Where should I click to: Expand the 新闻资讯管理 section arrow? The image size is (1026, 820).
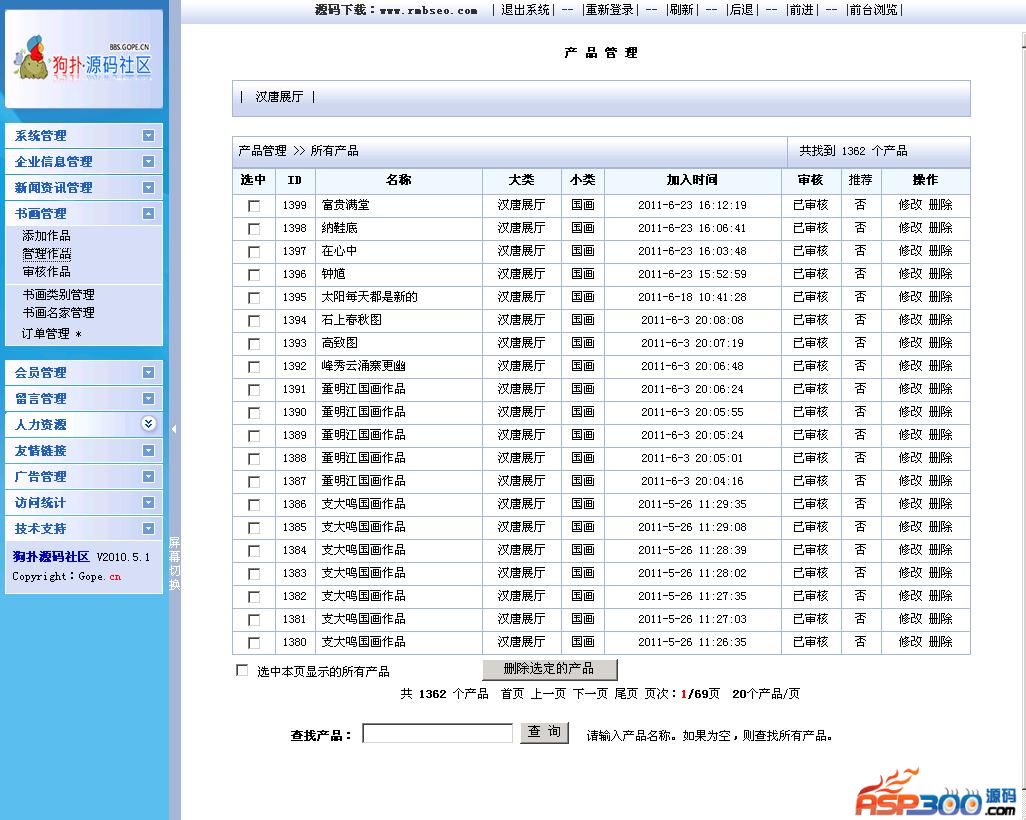[x=149, y=188]
